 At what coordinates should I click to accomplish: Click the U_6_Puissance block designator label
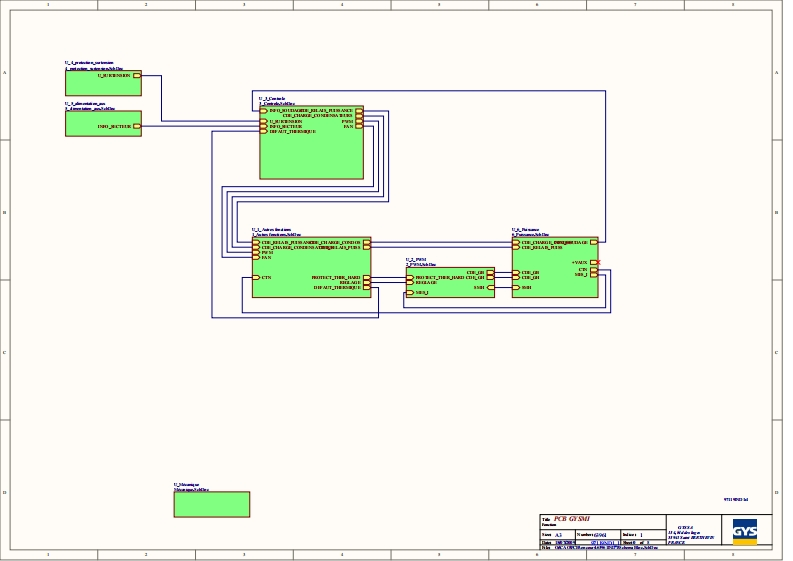[x=525, y=229]
